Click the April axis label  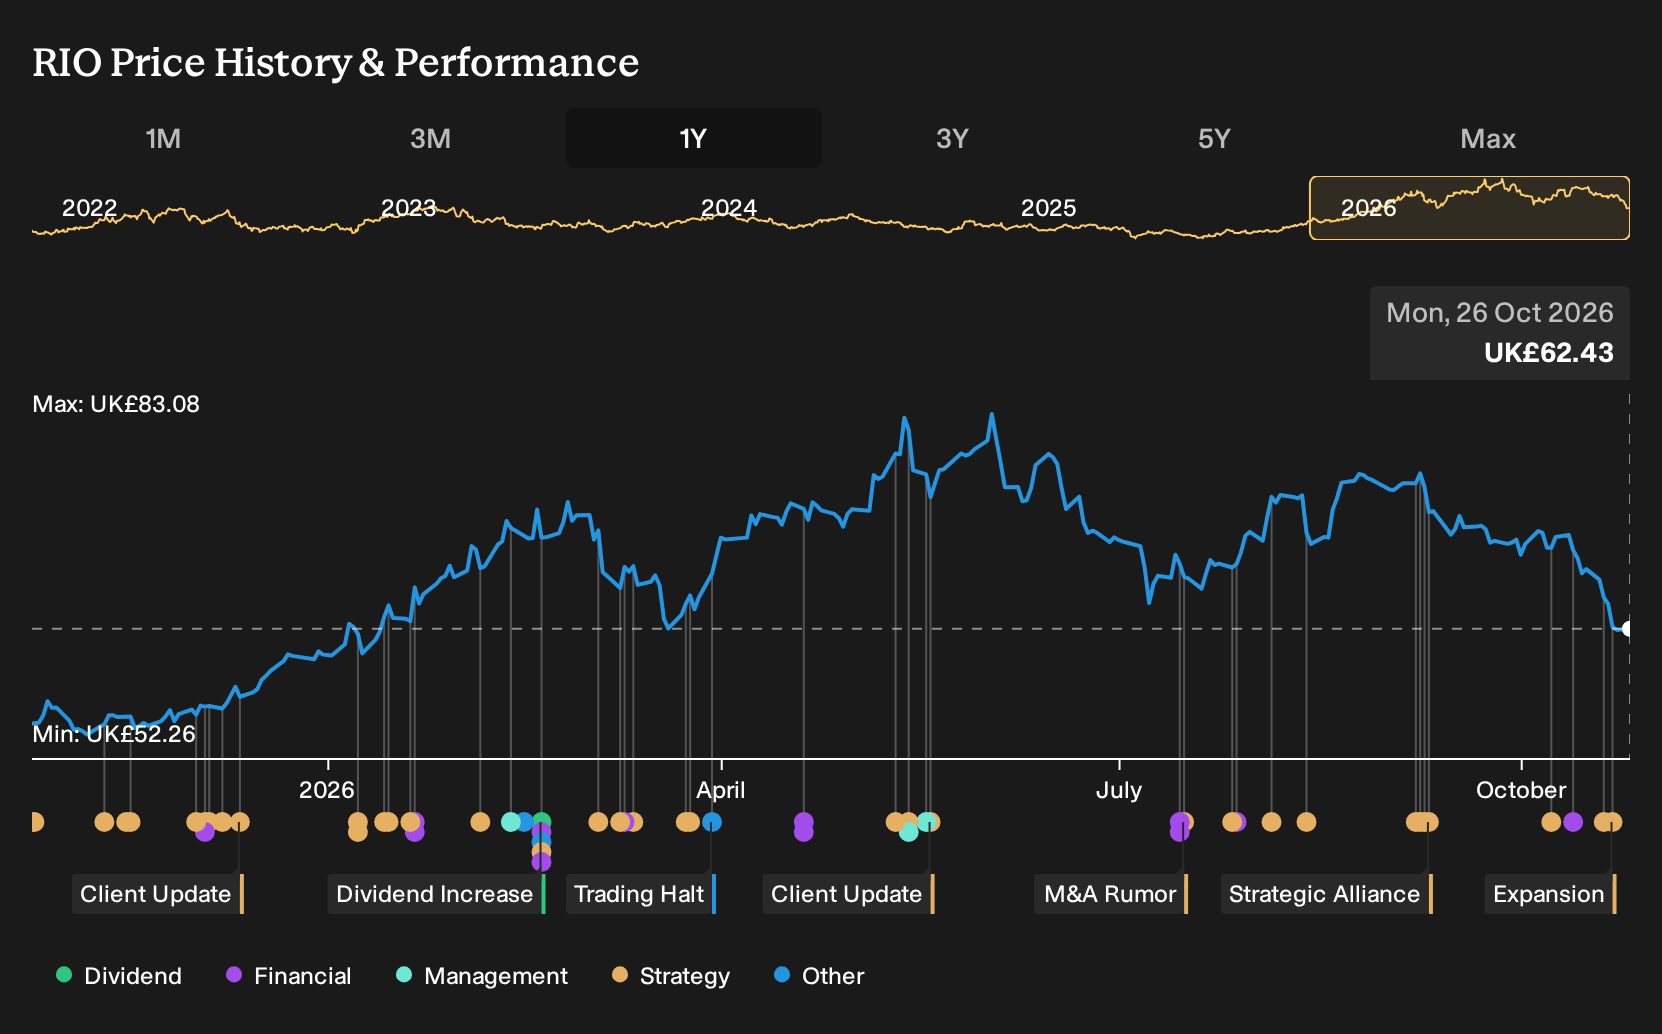(x=721, y=790)
